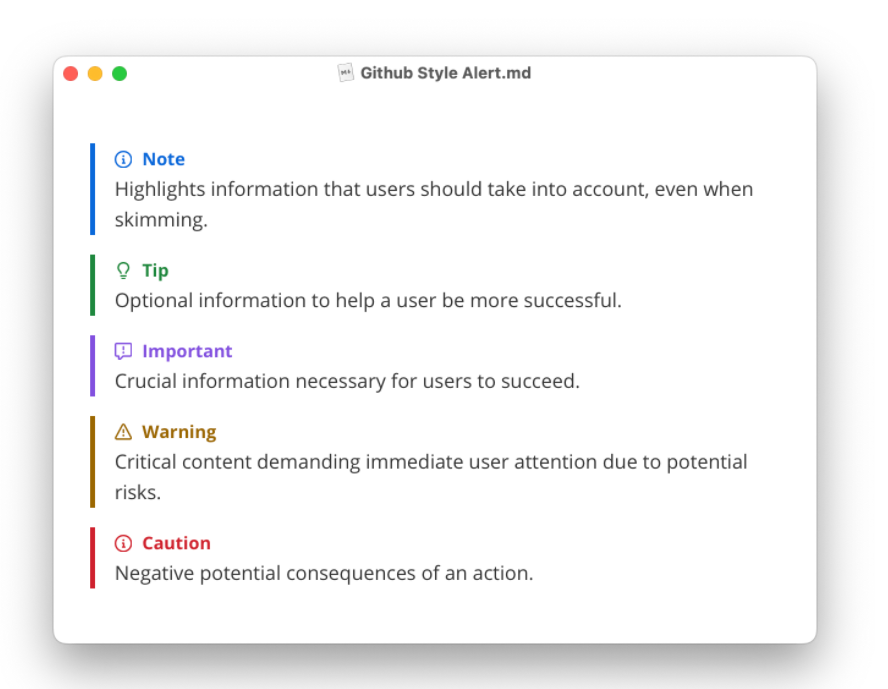Click the purple Important speech bubble icon

123,352
